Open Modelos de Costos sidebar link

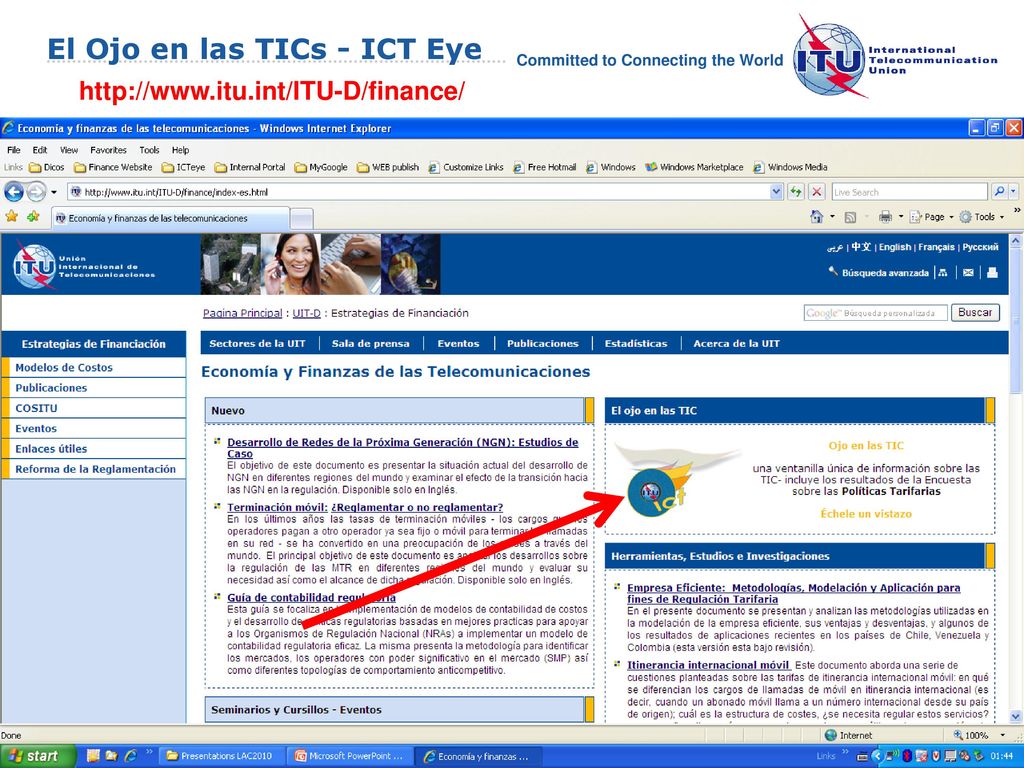(x=64, y=367)
